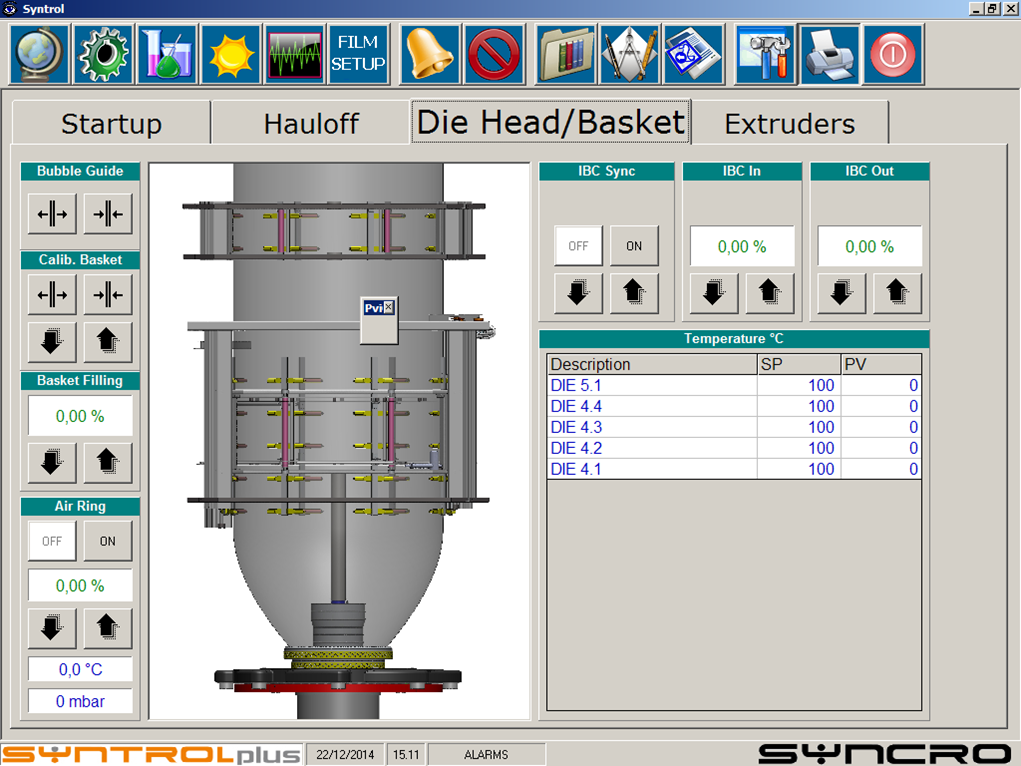Click the ALARMS status bar button
This screenshot has width=1021, height=766.
[487, 755]
